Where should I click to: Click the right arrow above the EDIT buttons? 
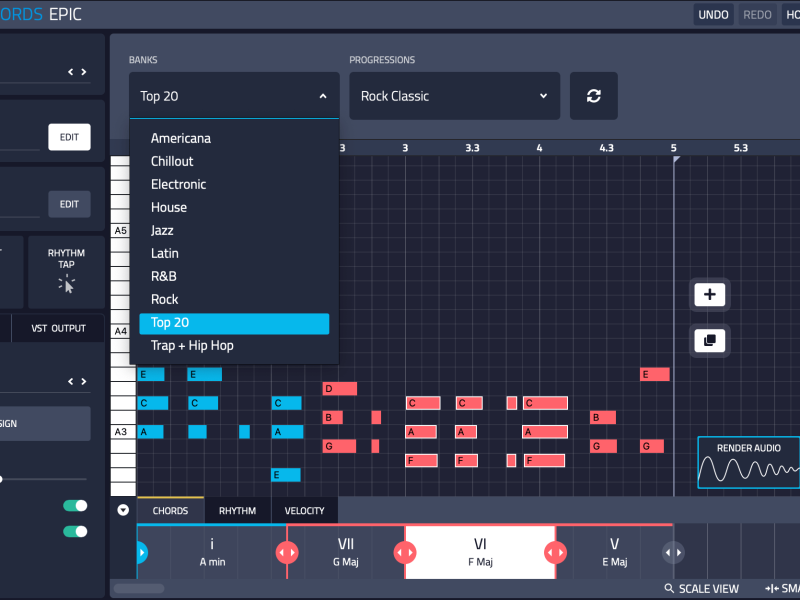click(84, 72)
